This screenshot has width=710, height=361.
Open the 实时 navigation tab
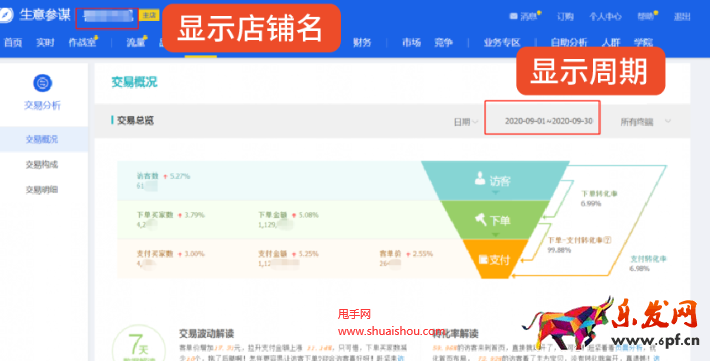pyautogui.click(x=45, y=43)
